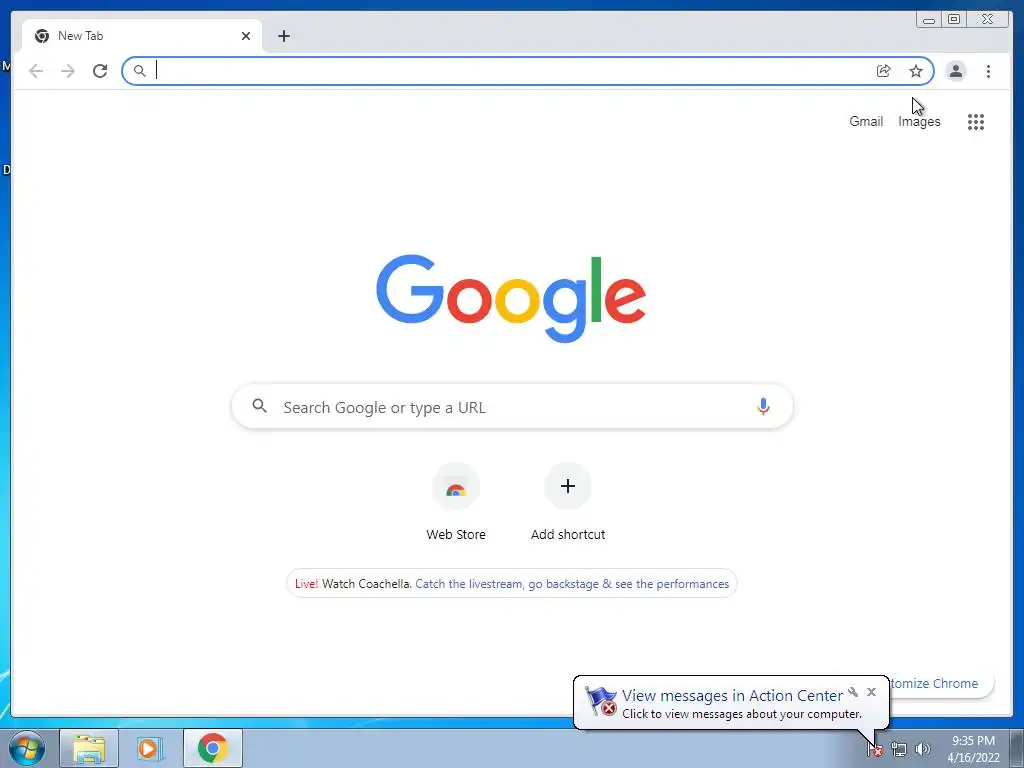The height and width of the screenshot is (768, 1024).
Task: Close the Action Center notification balloon
Action: click(x=871, y=692)
